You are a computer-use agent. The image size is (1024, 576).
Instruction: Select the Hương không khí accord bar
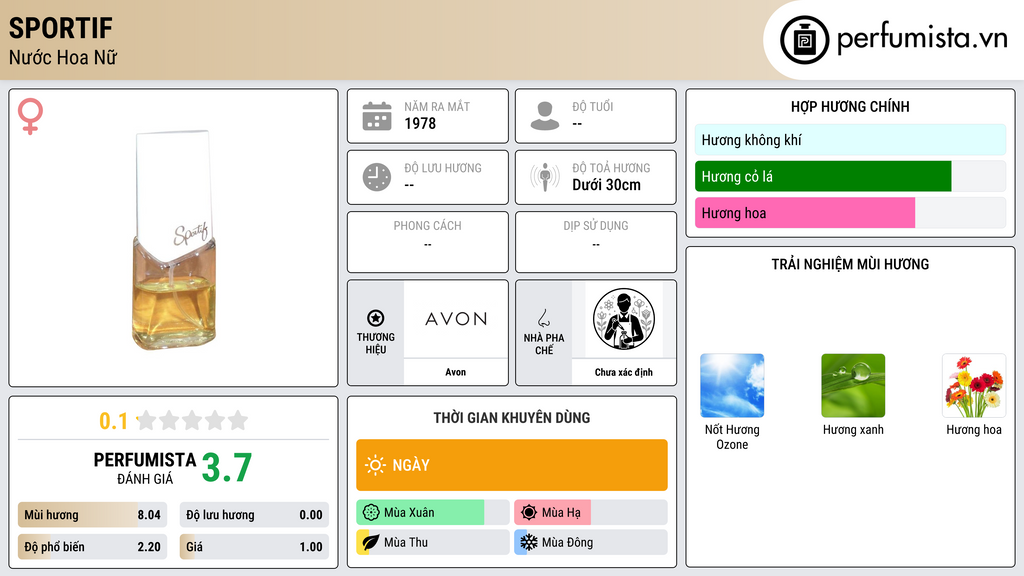click(x=850, y=140)
